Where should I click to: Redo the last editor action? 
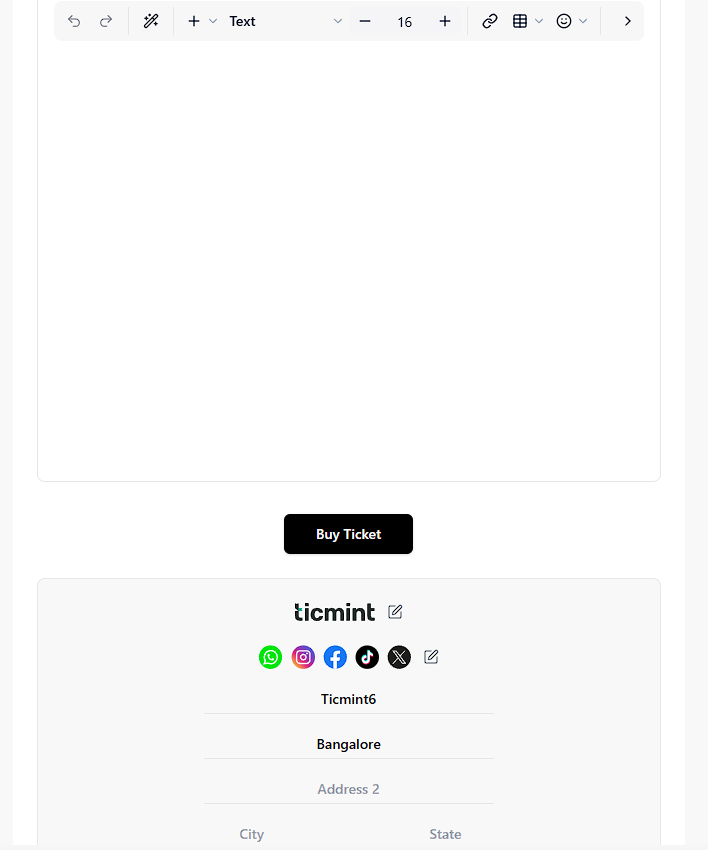pos(106,21)
